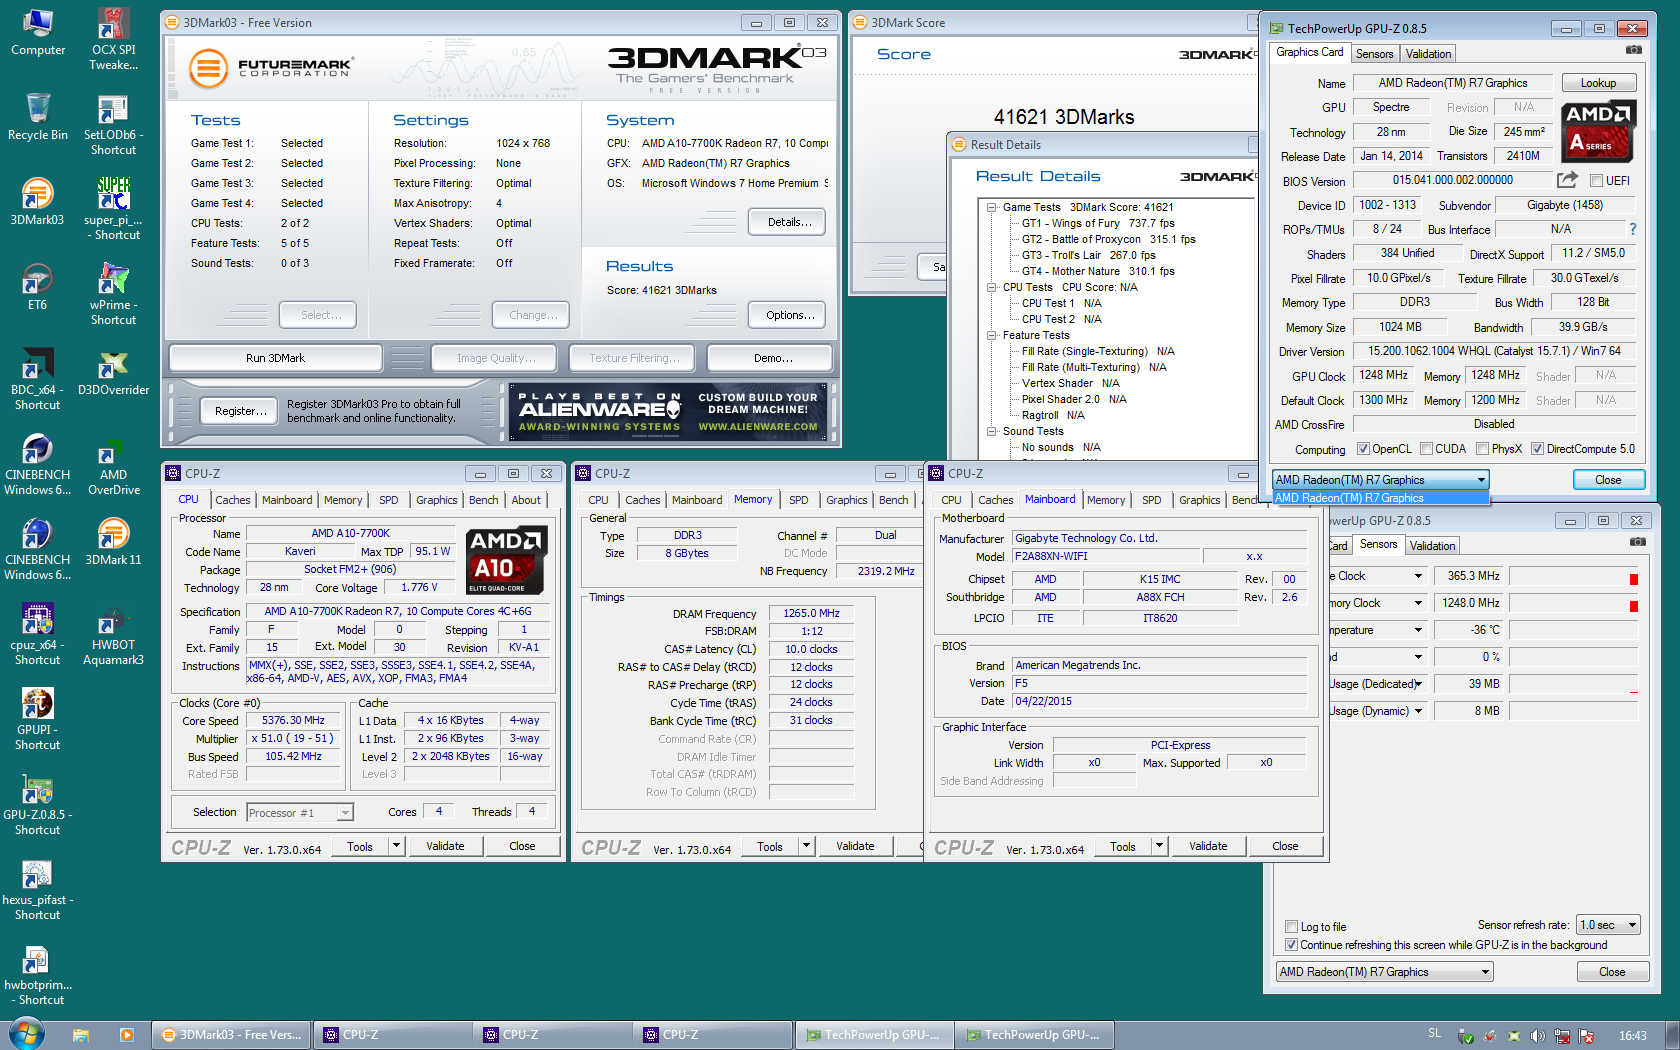1680x1050 pixels.
Task: Open the cpuz_x64 shortcut icon
Action: click(37, 634)
